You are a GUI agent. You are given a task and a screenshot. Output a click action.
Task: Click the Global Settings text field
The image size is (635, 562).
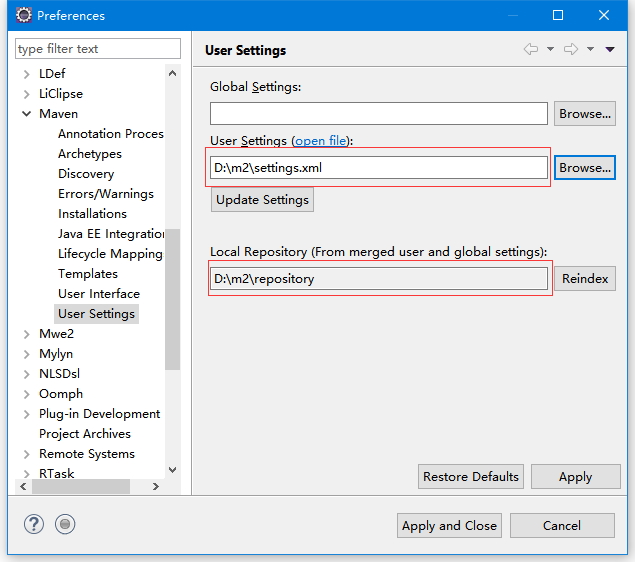pos(378,114)
